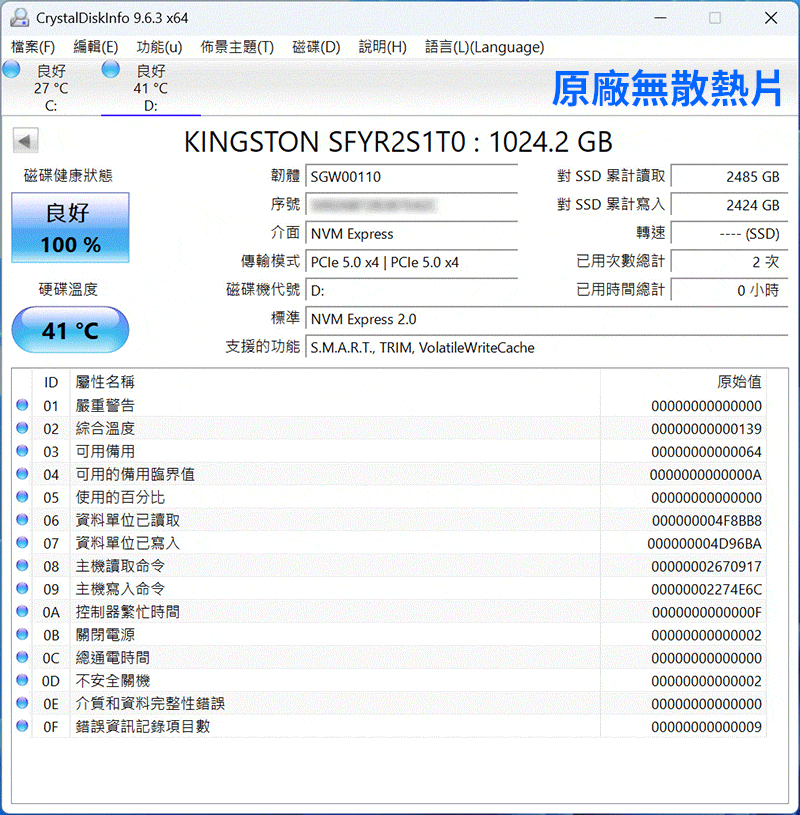This screenshot has height=815, width=800.
Task: Open the 語言(L)(Language) menu
Action: point(484,47)
